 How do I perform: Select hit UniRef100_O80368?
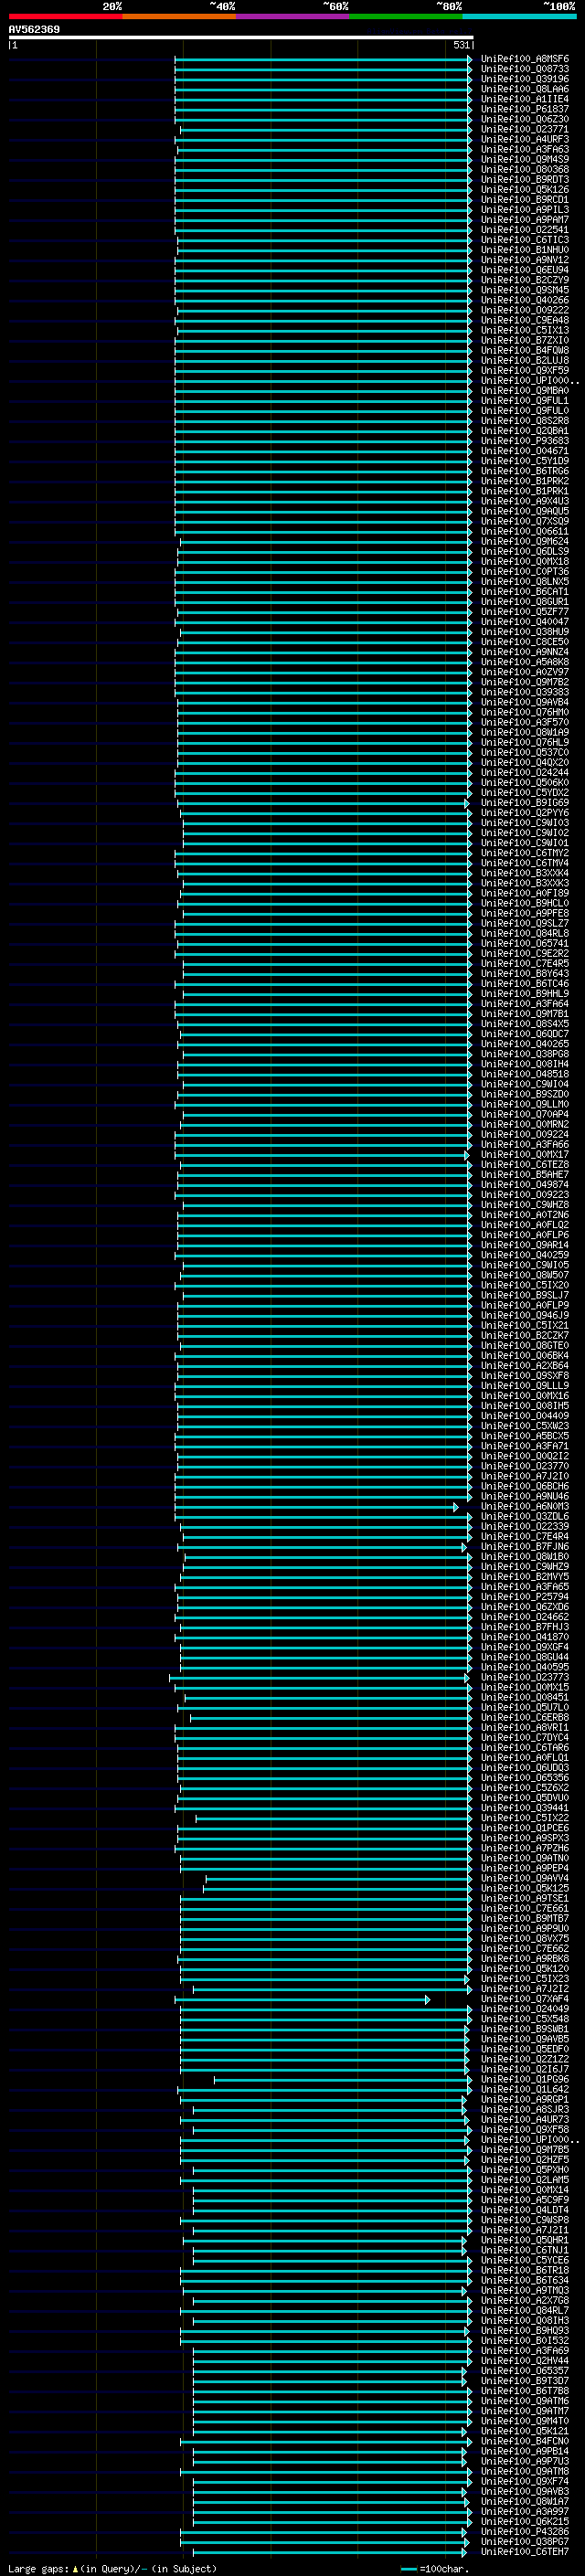pos(525,169)
